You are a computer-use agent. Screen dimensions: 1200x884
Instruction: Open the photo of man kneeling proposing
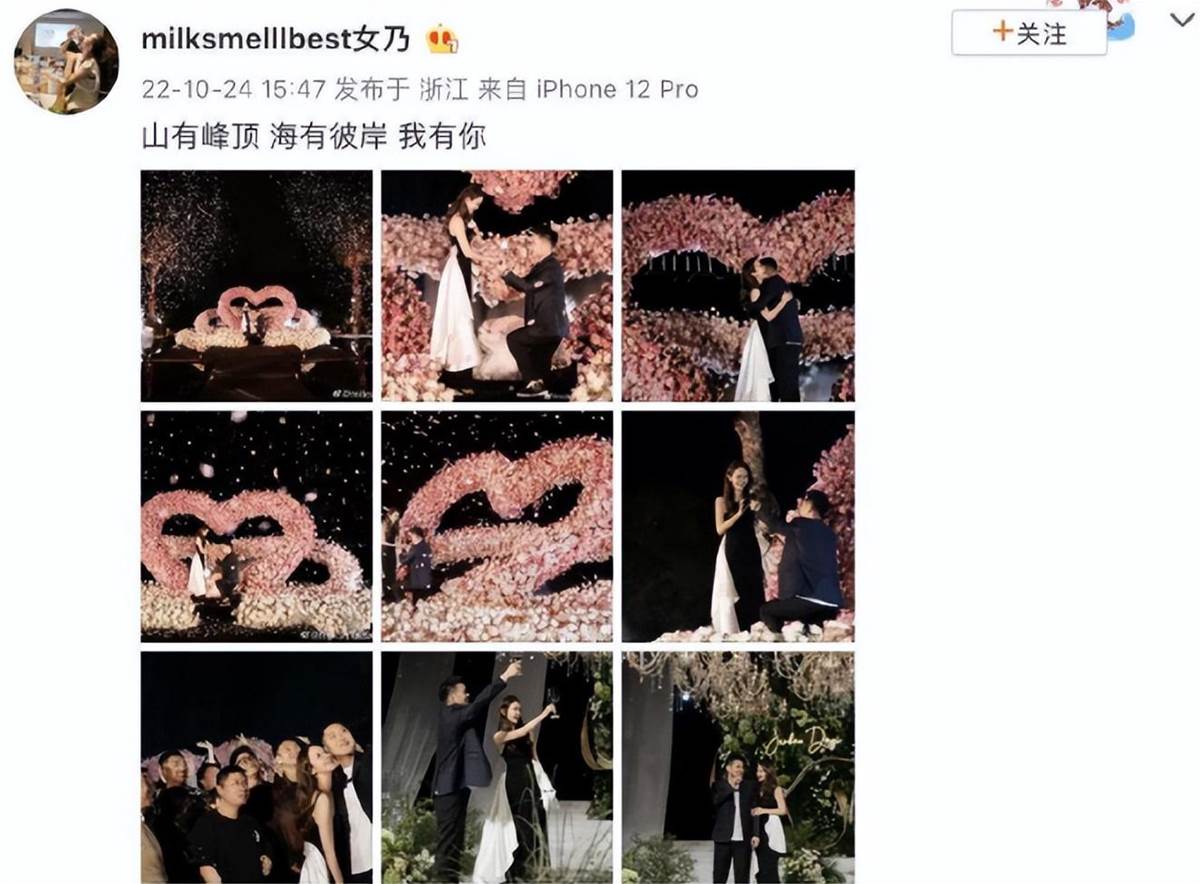[497, 286]
